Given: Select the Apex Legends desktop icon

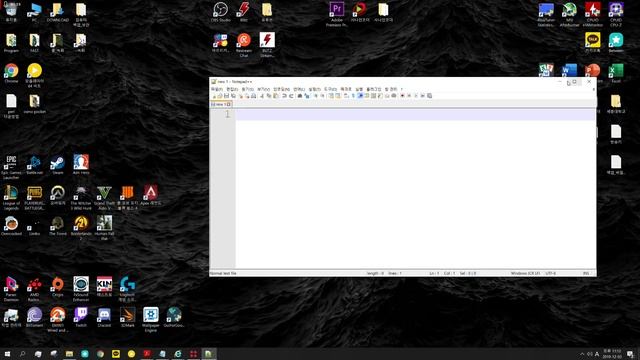Looking at the screenshot, I should pyautogui.click(x=151, y=195).
